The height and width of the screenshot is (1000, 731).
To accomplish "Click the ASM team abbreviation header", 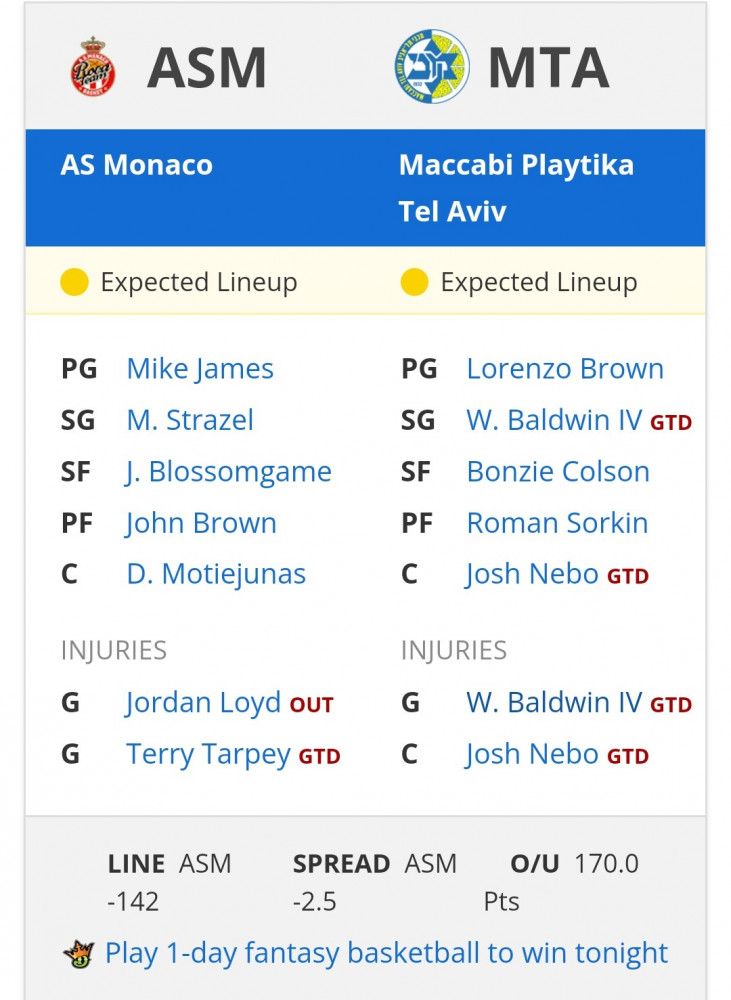I will pos(207,68).
